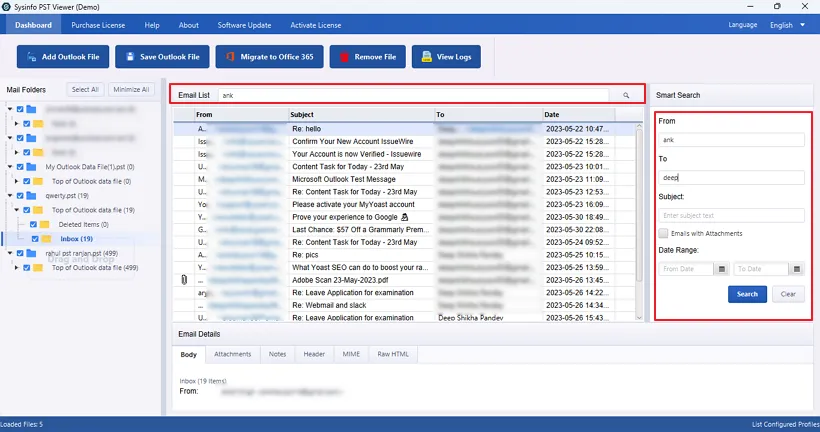The image size is (820, 432).
Task: Click the rahul pst ranjan.pst folder icon
Action: [x=31, y=253]
